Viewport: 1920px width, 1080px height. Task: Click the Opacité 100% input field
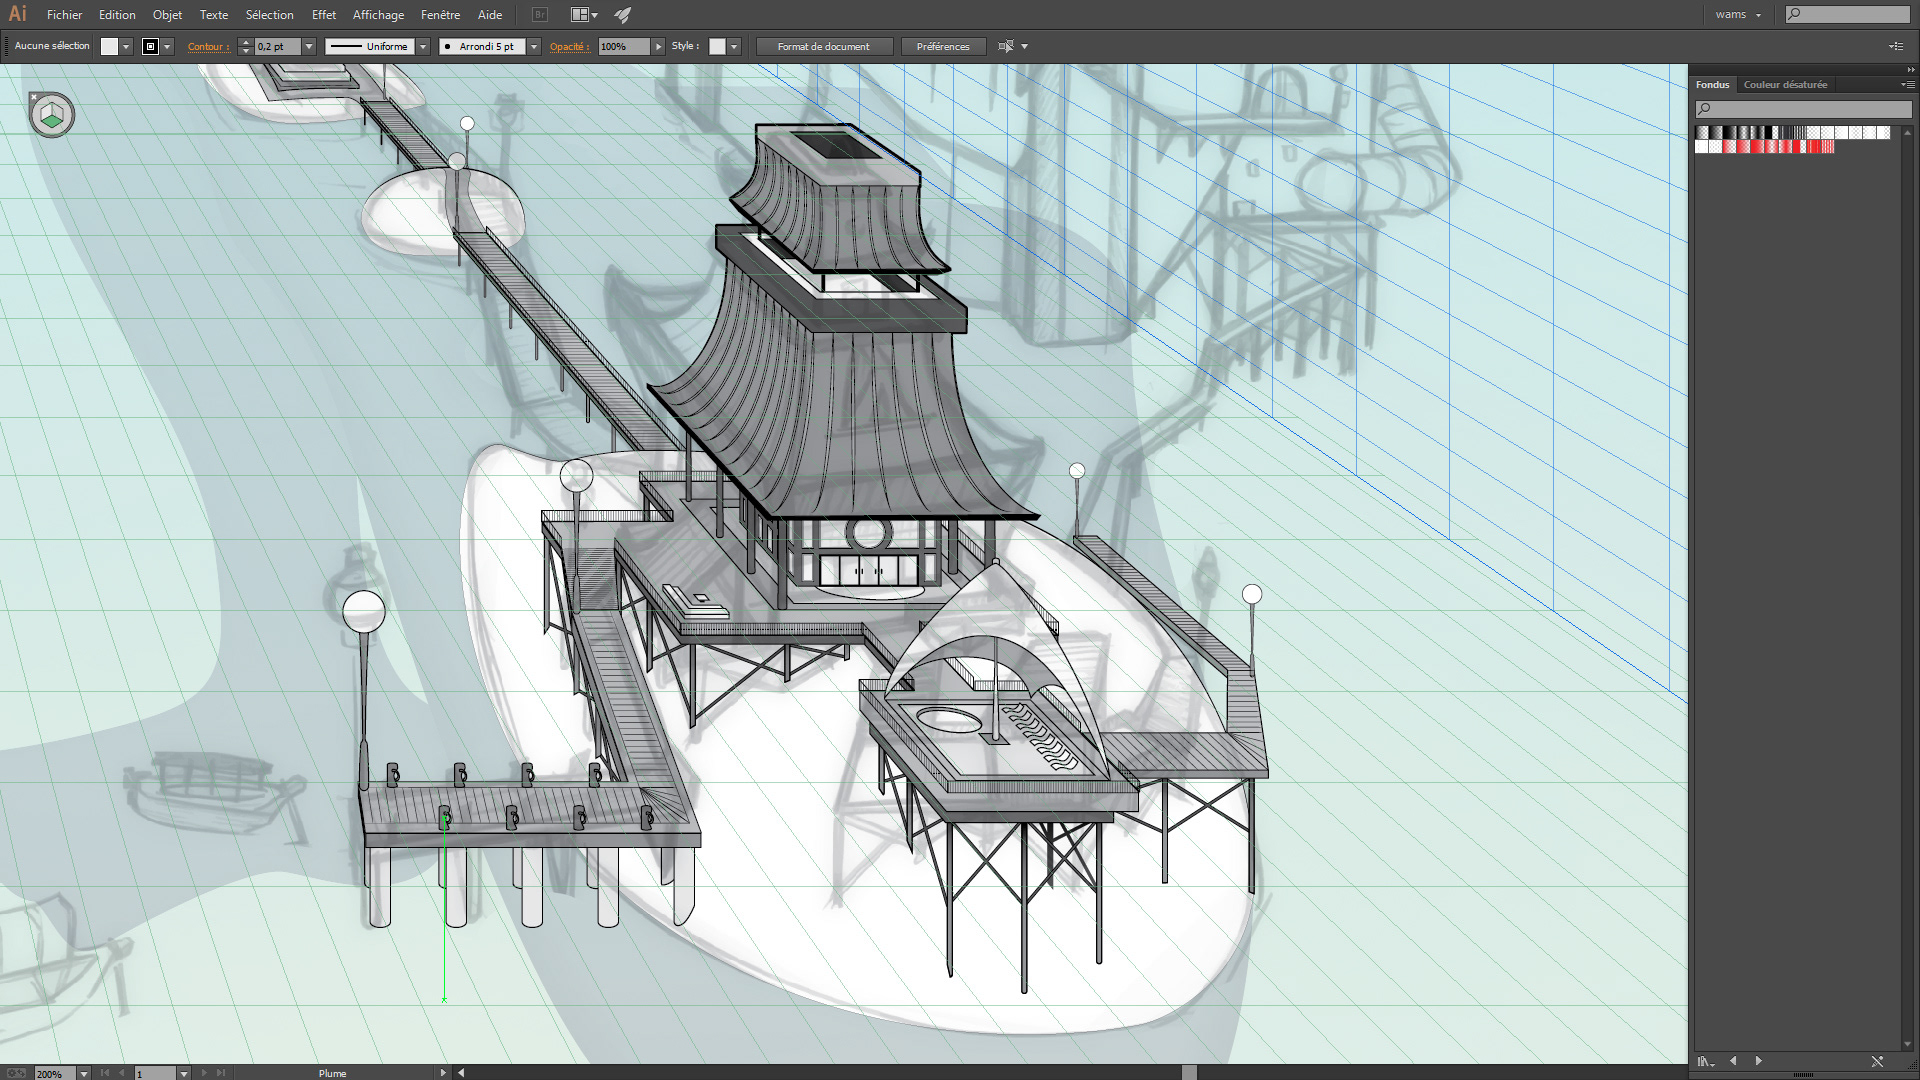(x=623, y=46)
